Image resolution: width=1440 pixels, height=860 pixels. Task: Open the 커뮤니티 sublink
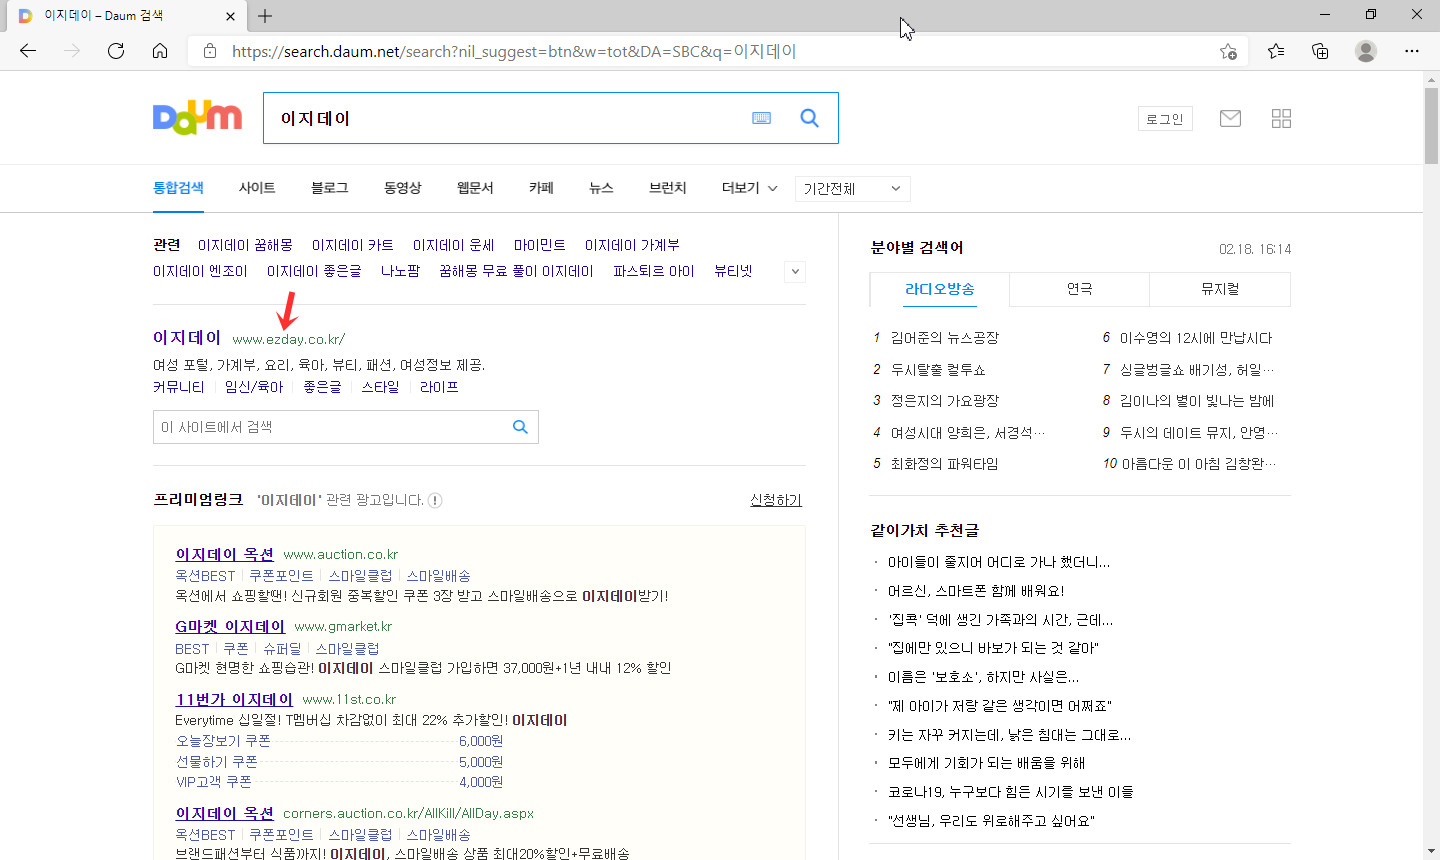click(x=179, y=387)
